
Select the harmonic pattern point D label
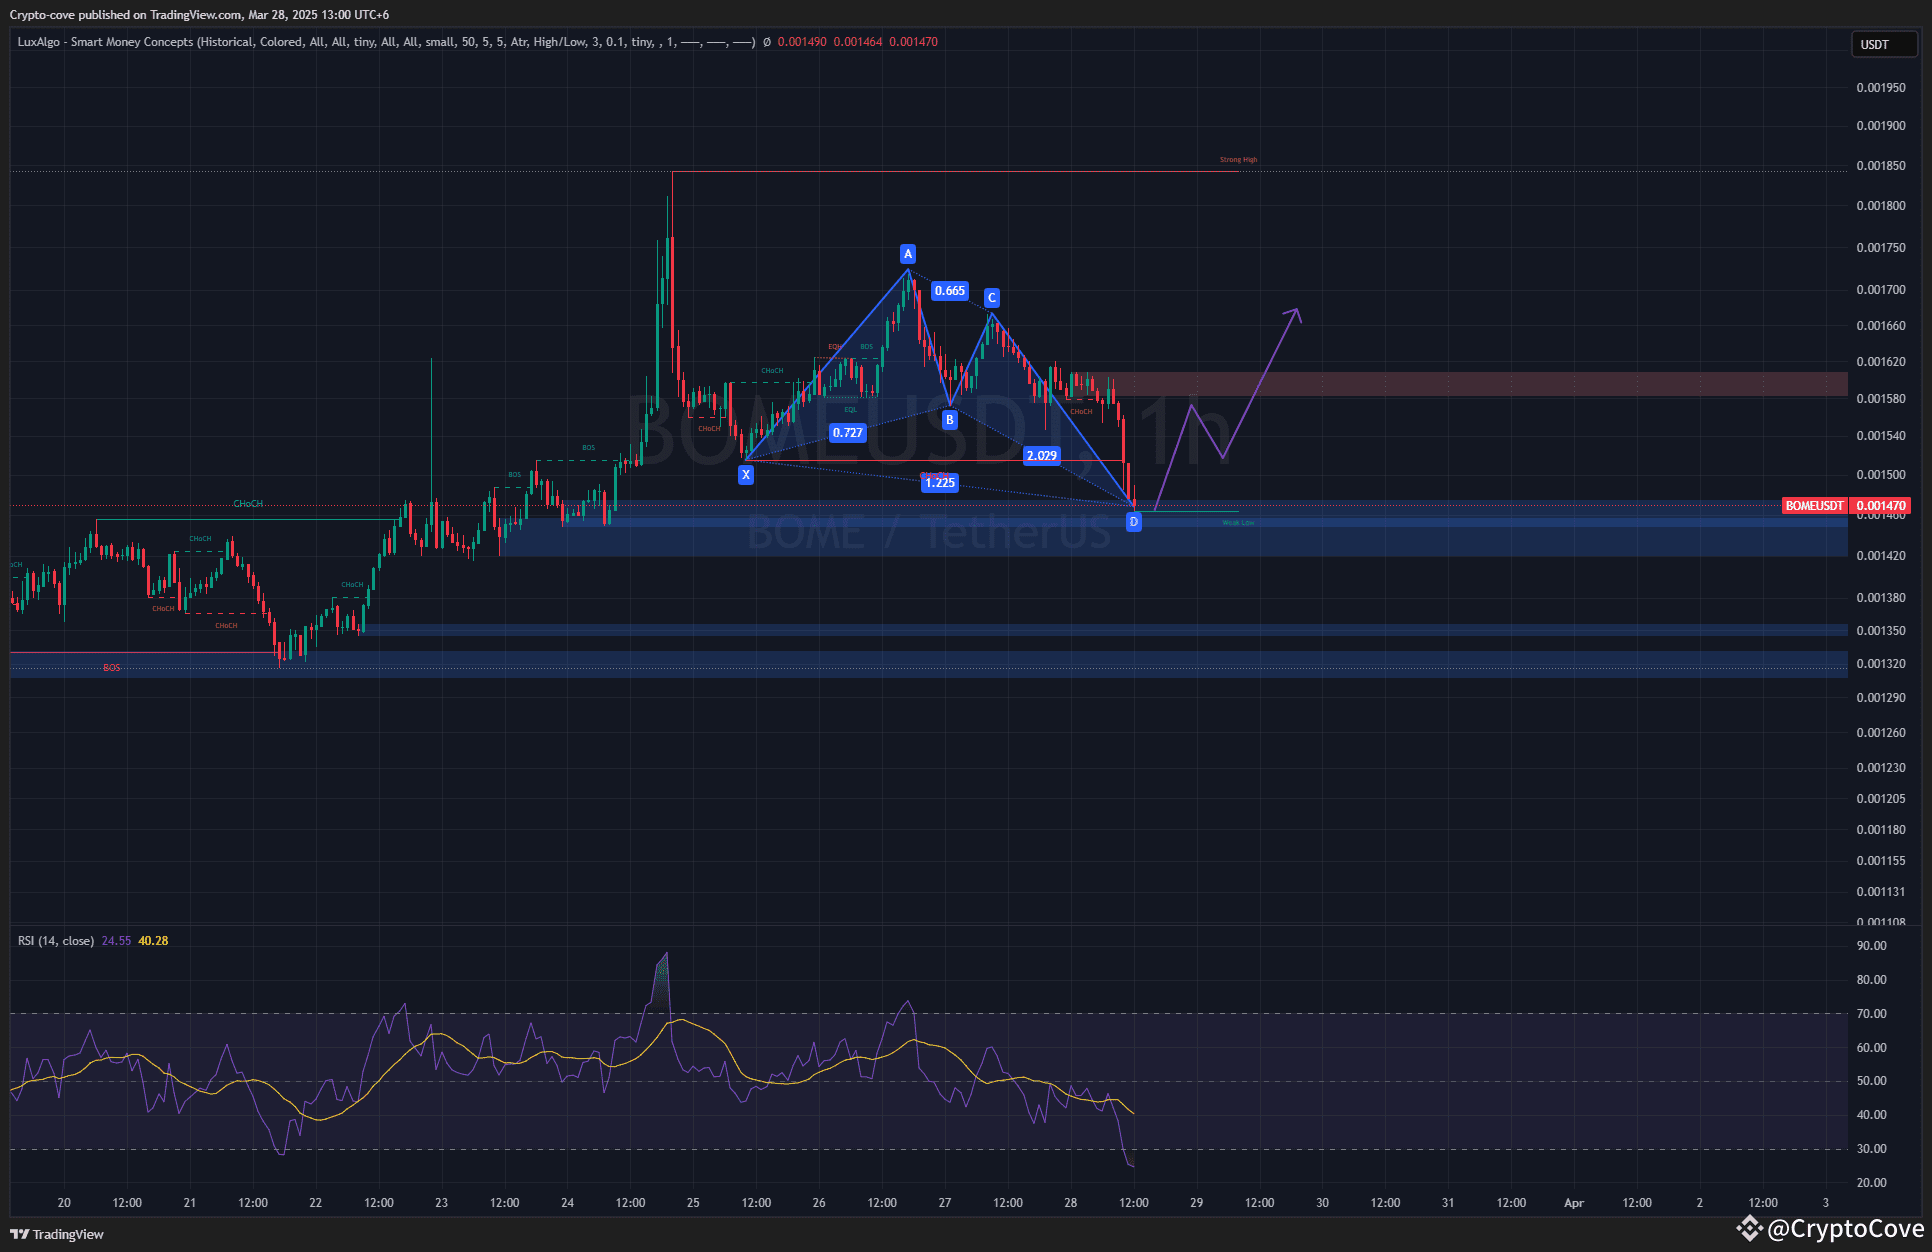[1133, 521]
